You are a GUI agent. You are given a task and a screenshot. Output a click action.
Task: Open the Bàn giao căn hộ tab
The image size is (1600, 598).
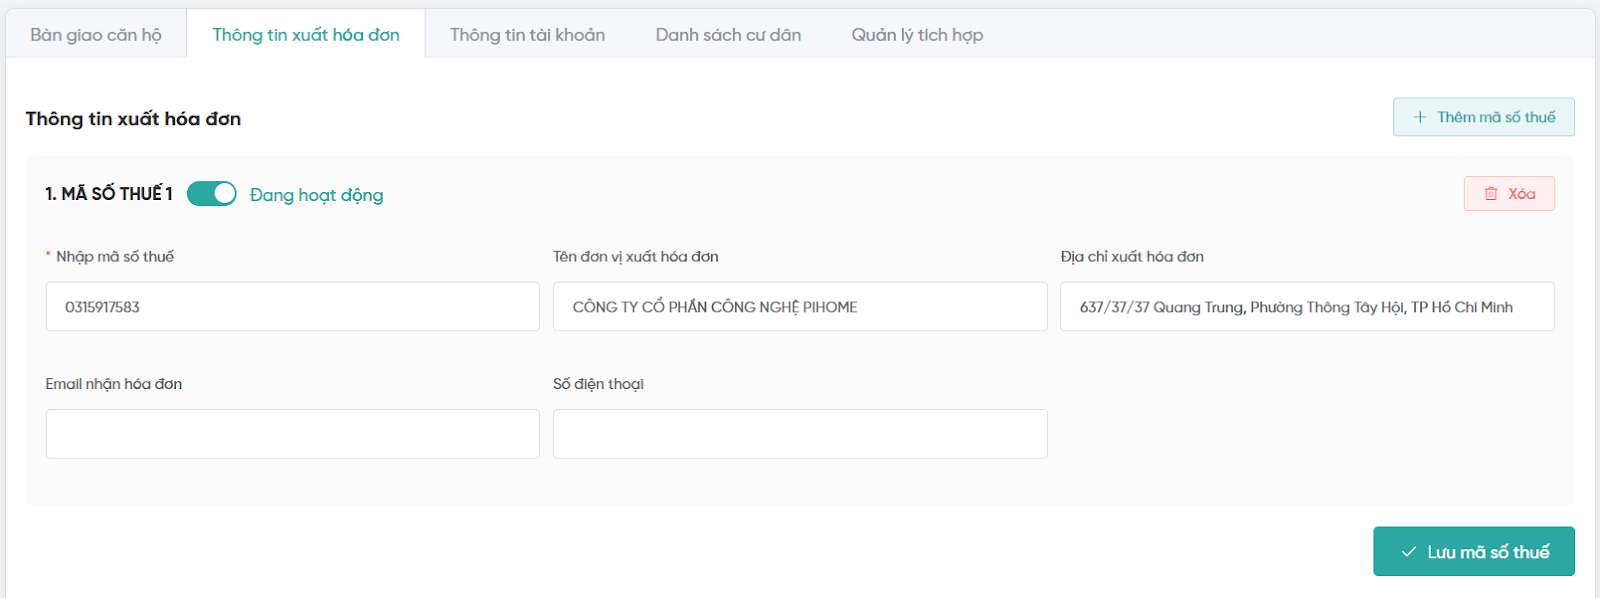point(96,35)
